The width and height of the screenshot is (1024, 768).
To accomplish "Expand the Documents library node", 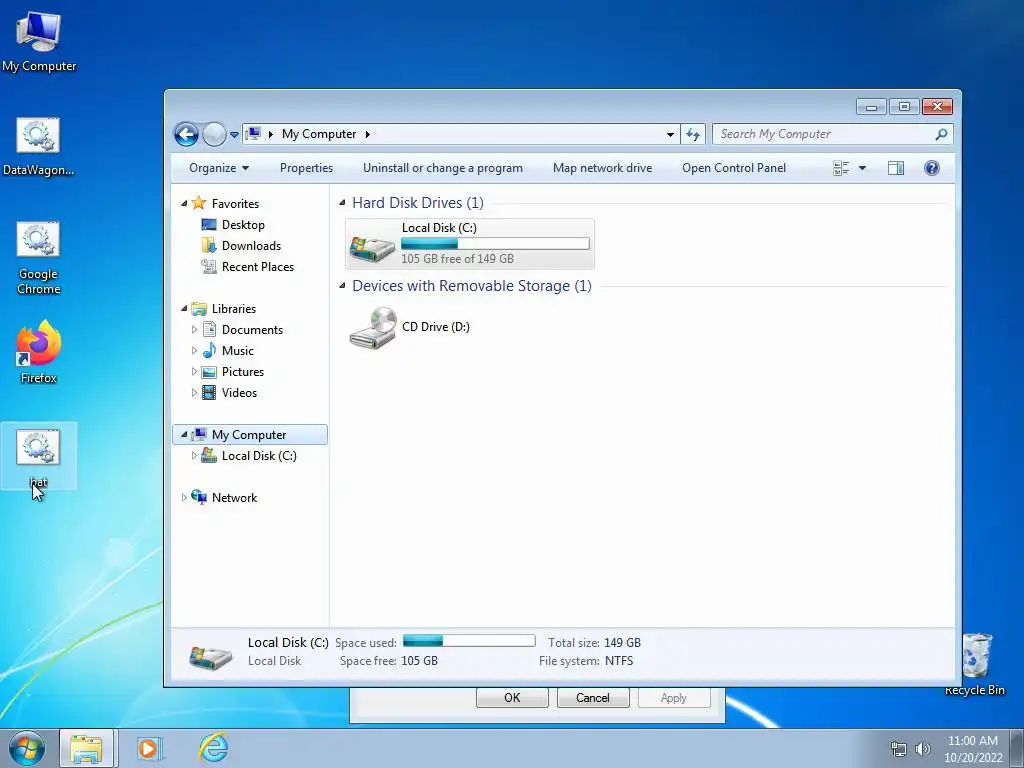I will click(194, 330).
